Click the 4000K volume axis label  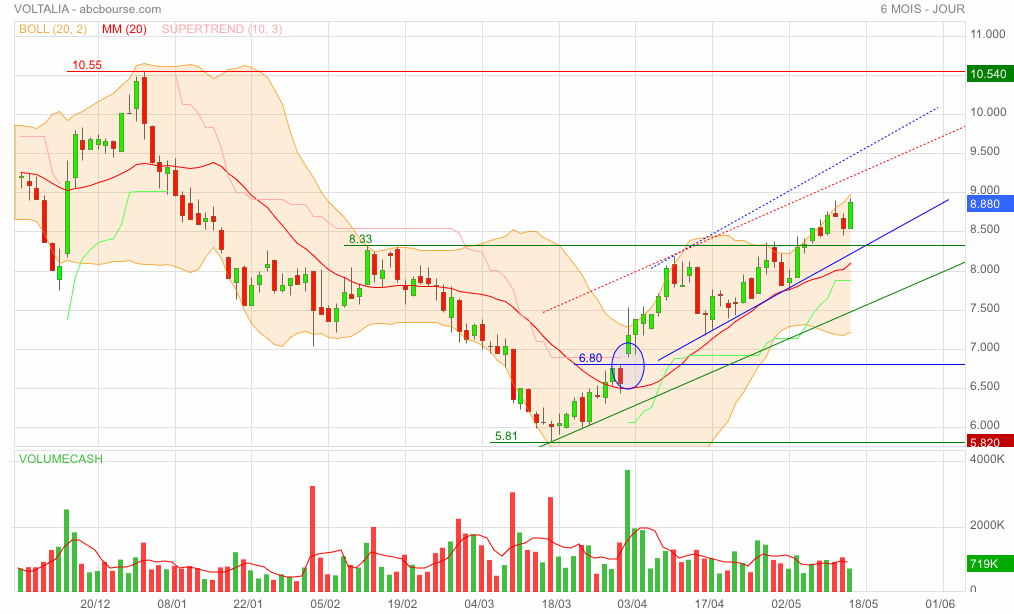(987, 459)
